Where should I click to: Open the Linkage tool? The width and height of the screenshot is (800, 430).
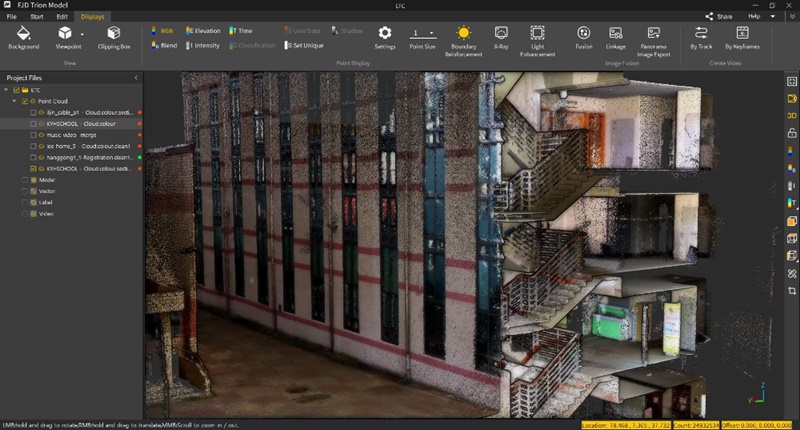[x=616, y=38]
